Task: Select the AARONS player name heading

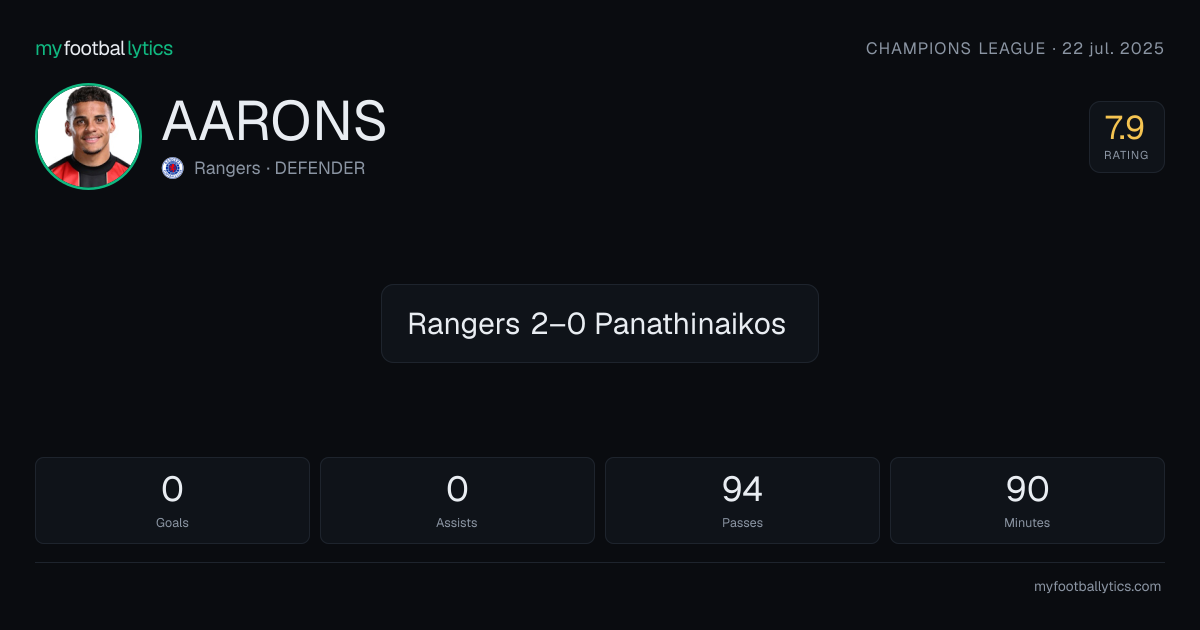Action: click(274, 121)
